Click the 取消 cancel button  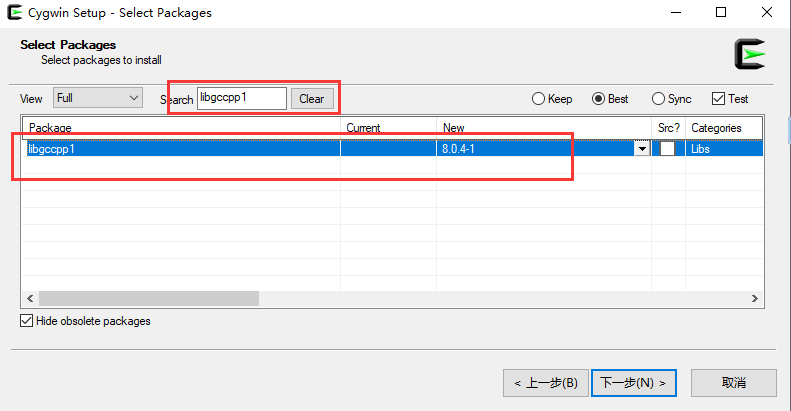[x=733, y=383]
